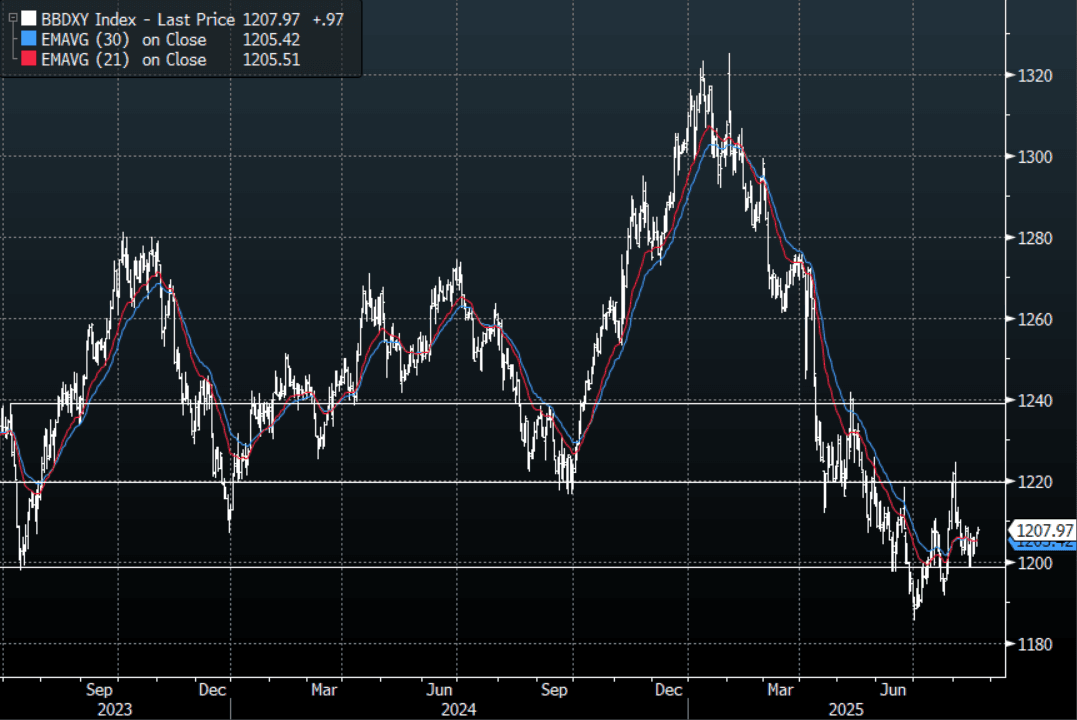Select the BBDXY Index - Last Price label

138,19
